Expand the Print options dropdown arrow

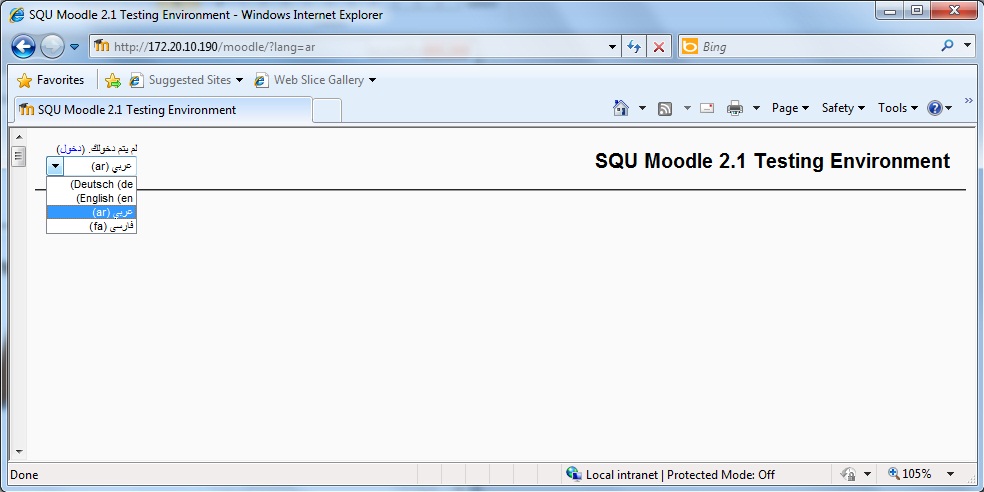tap(756, 108)
